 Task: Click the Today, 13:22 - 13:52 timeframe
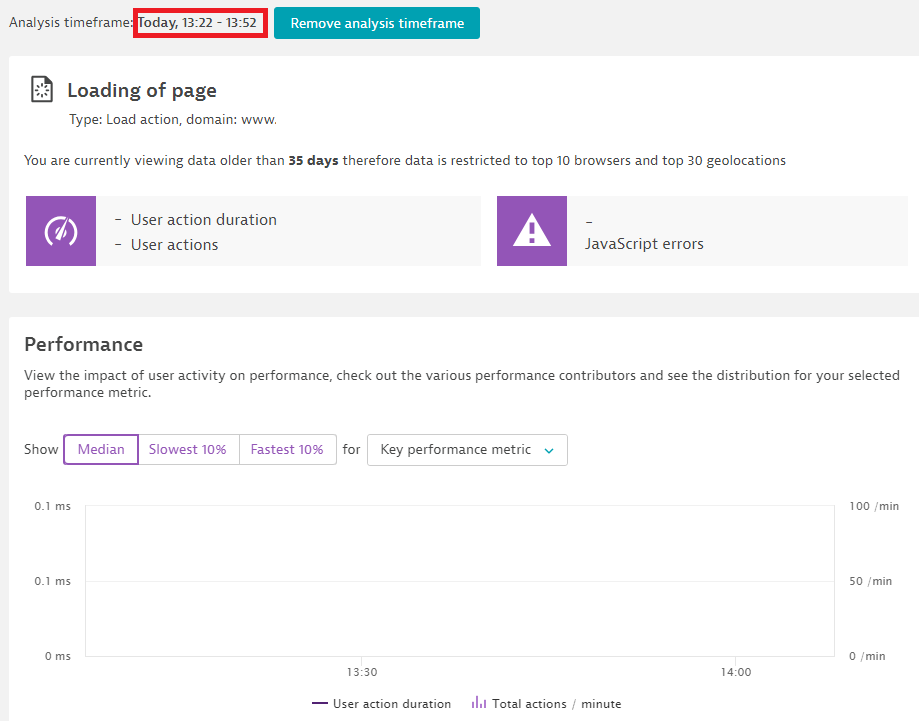[199, 23]
